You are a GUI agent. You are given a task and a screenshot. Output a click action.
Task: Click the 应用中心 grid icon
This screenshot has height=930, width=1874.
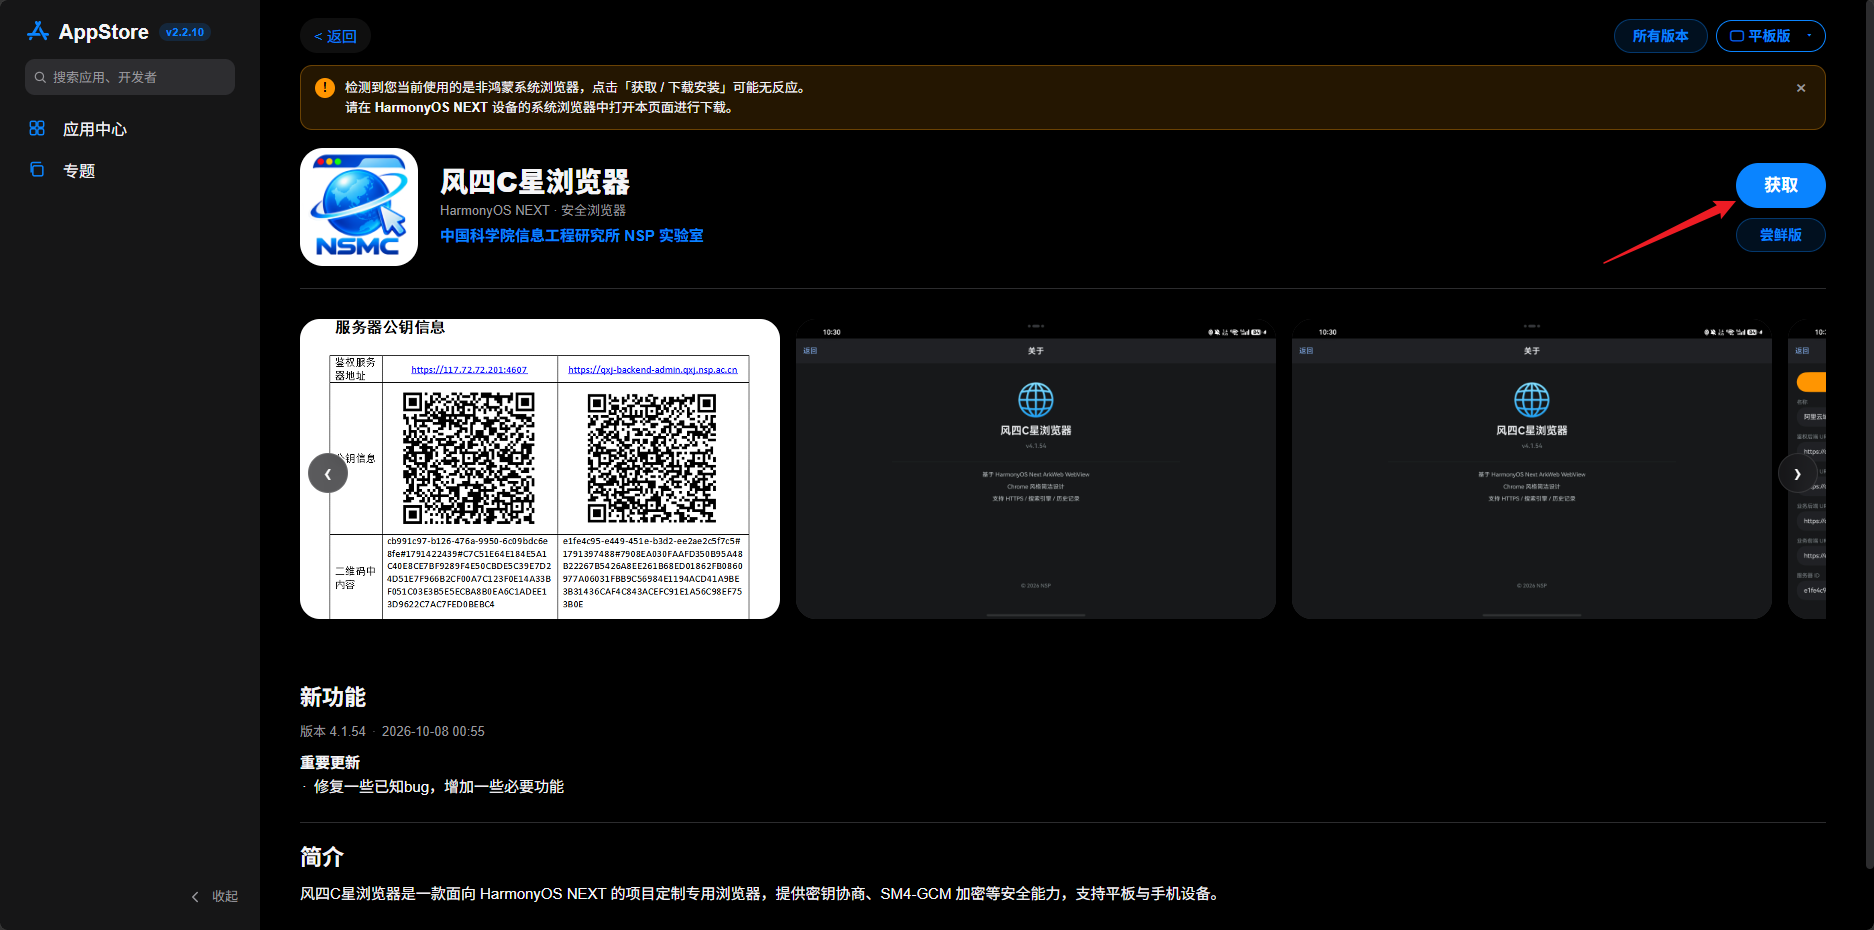point(37,128)
